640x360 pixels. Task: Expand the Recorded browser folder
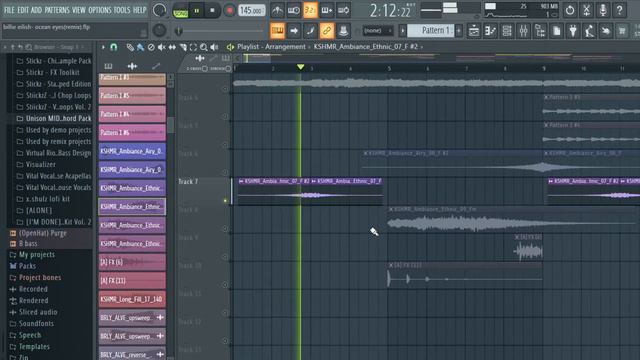(29, 289)
